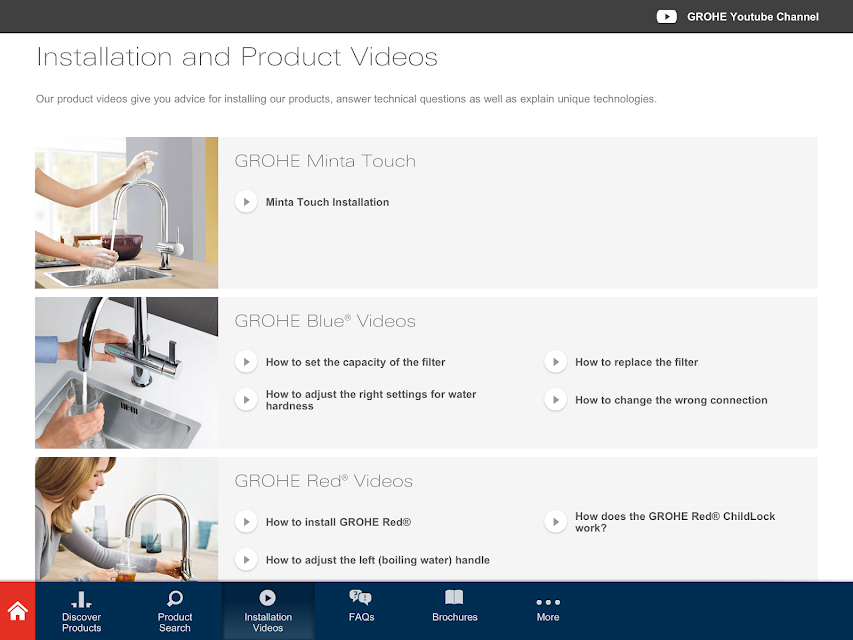Open 'How to adjust the right settings for water hardness'
The height and width of the screenshot is (640, 853).
click(x=371, y=400)
